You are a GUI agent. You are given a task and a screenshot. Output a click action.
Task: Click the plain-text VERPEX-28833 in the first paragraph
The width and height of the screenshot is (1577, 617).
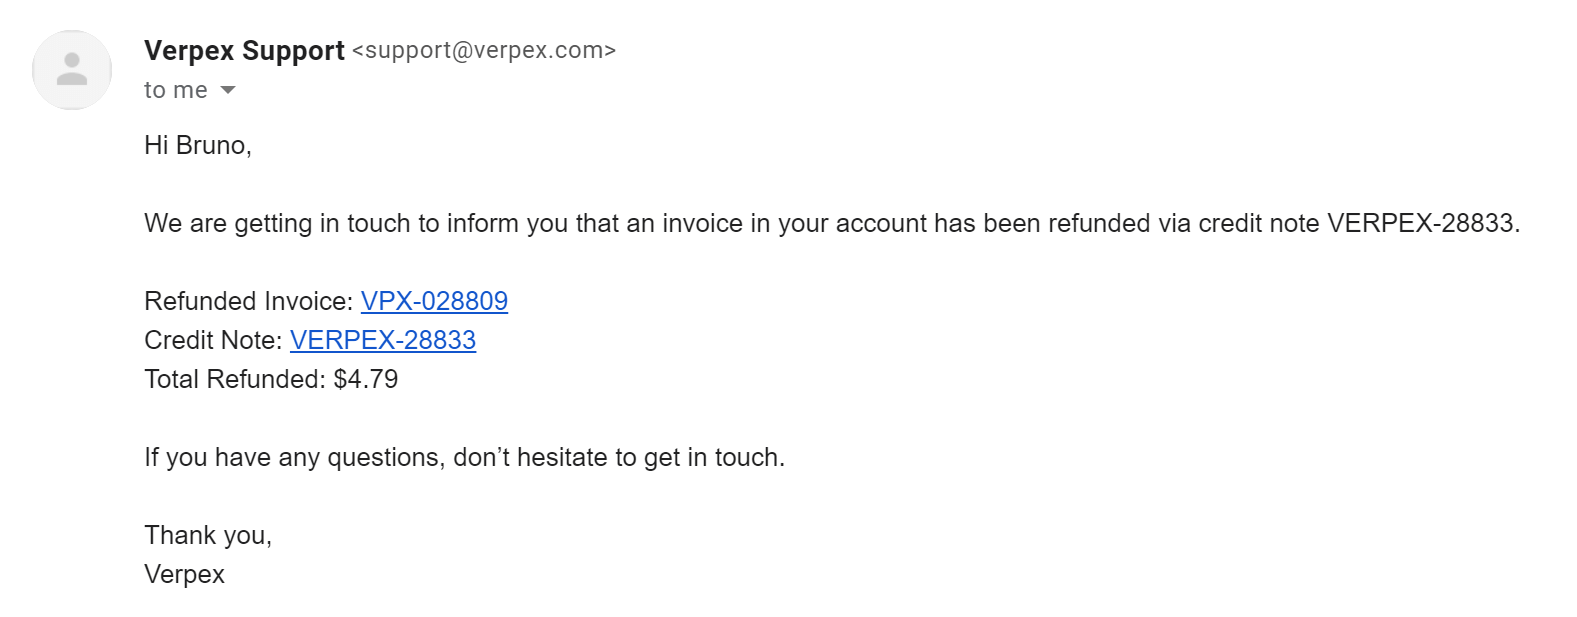[1423, 223]
